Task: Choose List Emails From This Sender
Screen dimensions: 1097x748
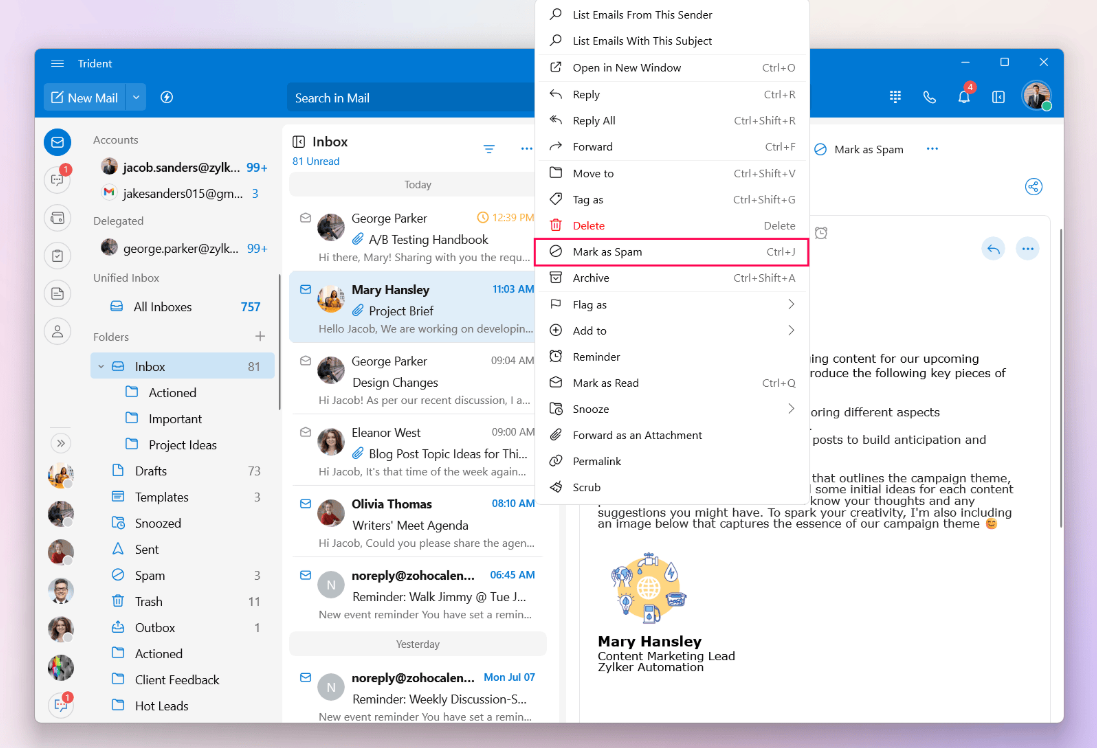Action: click(x=672, y=15)
